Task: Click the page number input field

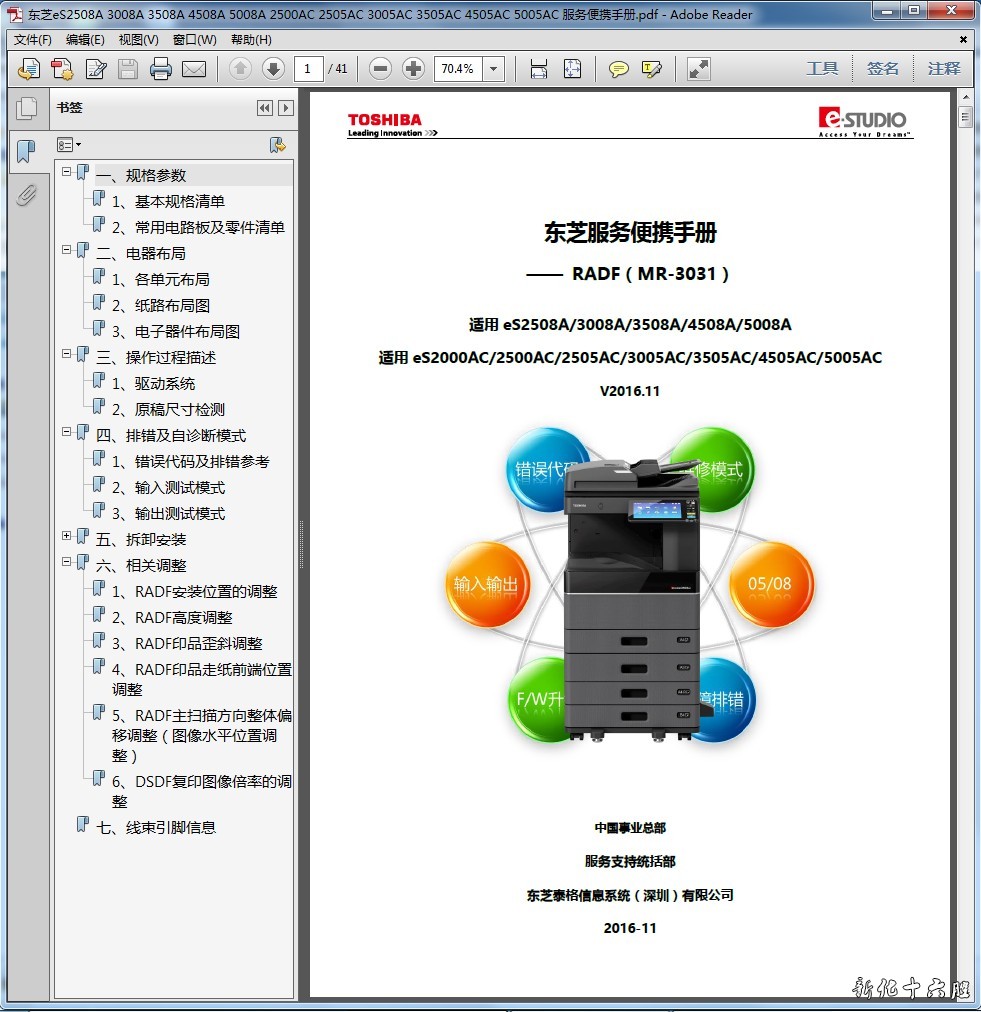Action: pyautogui.click(x=307, y=69)
